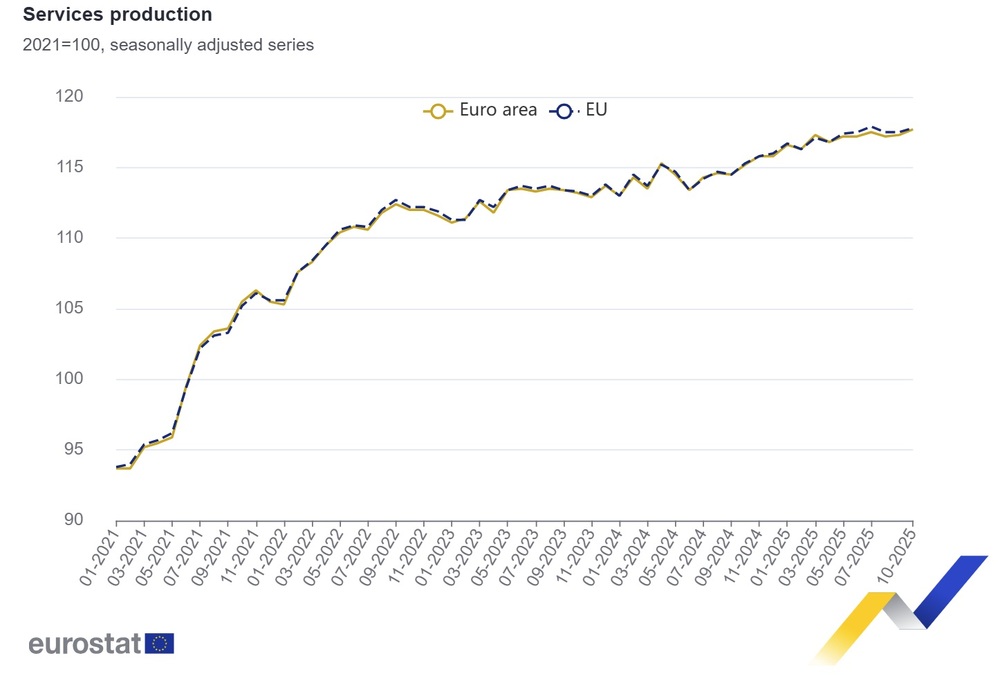Toggle the EU series label in legend
The width and height of the screenshot is (1000, 675).
(596, 111)
